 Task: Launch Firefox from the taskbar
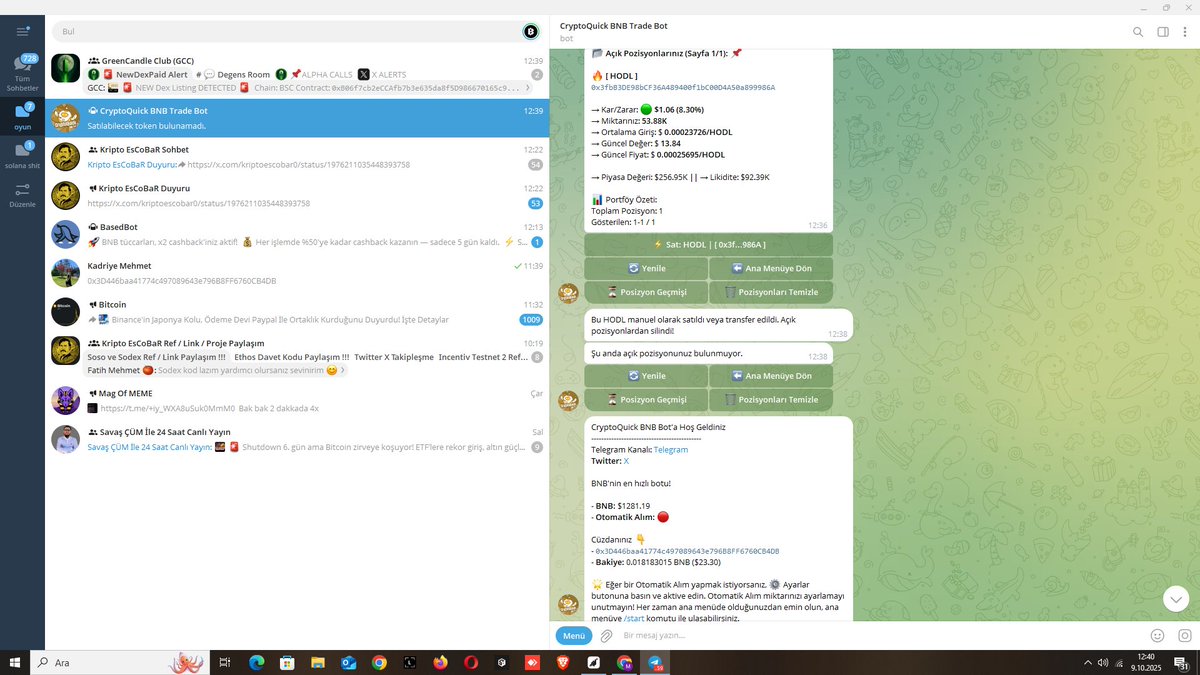(440, 662)
